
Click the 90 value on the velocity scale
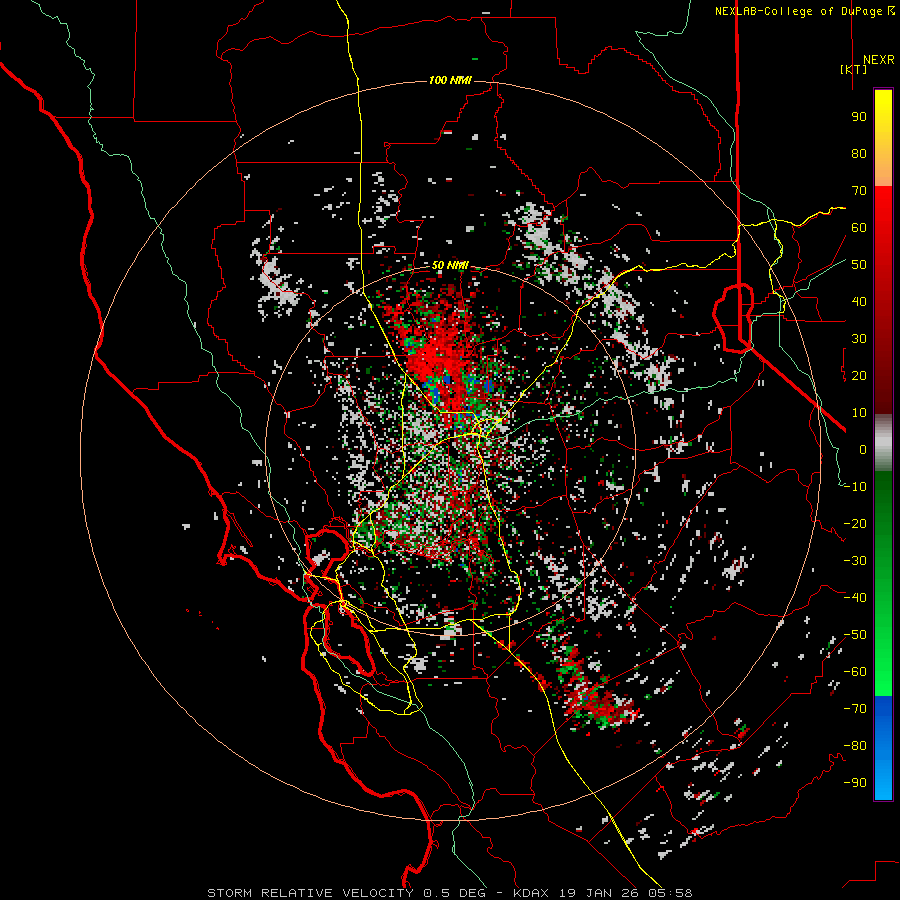(x=859, y=117)
